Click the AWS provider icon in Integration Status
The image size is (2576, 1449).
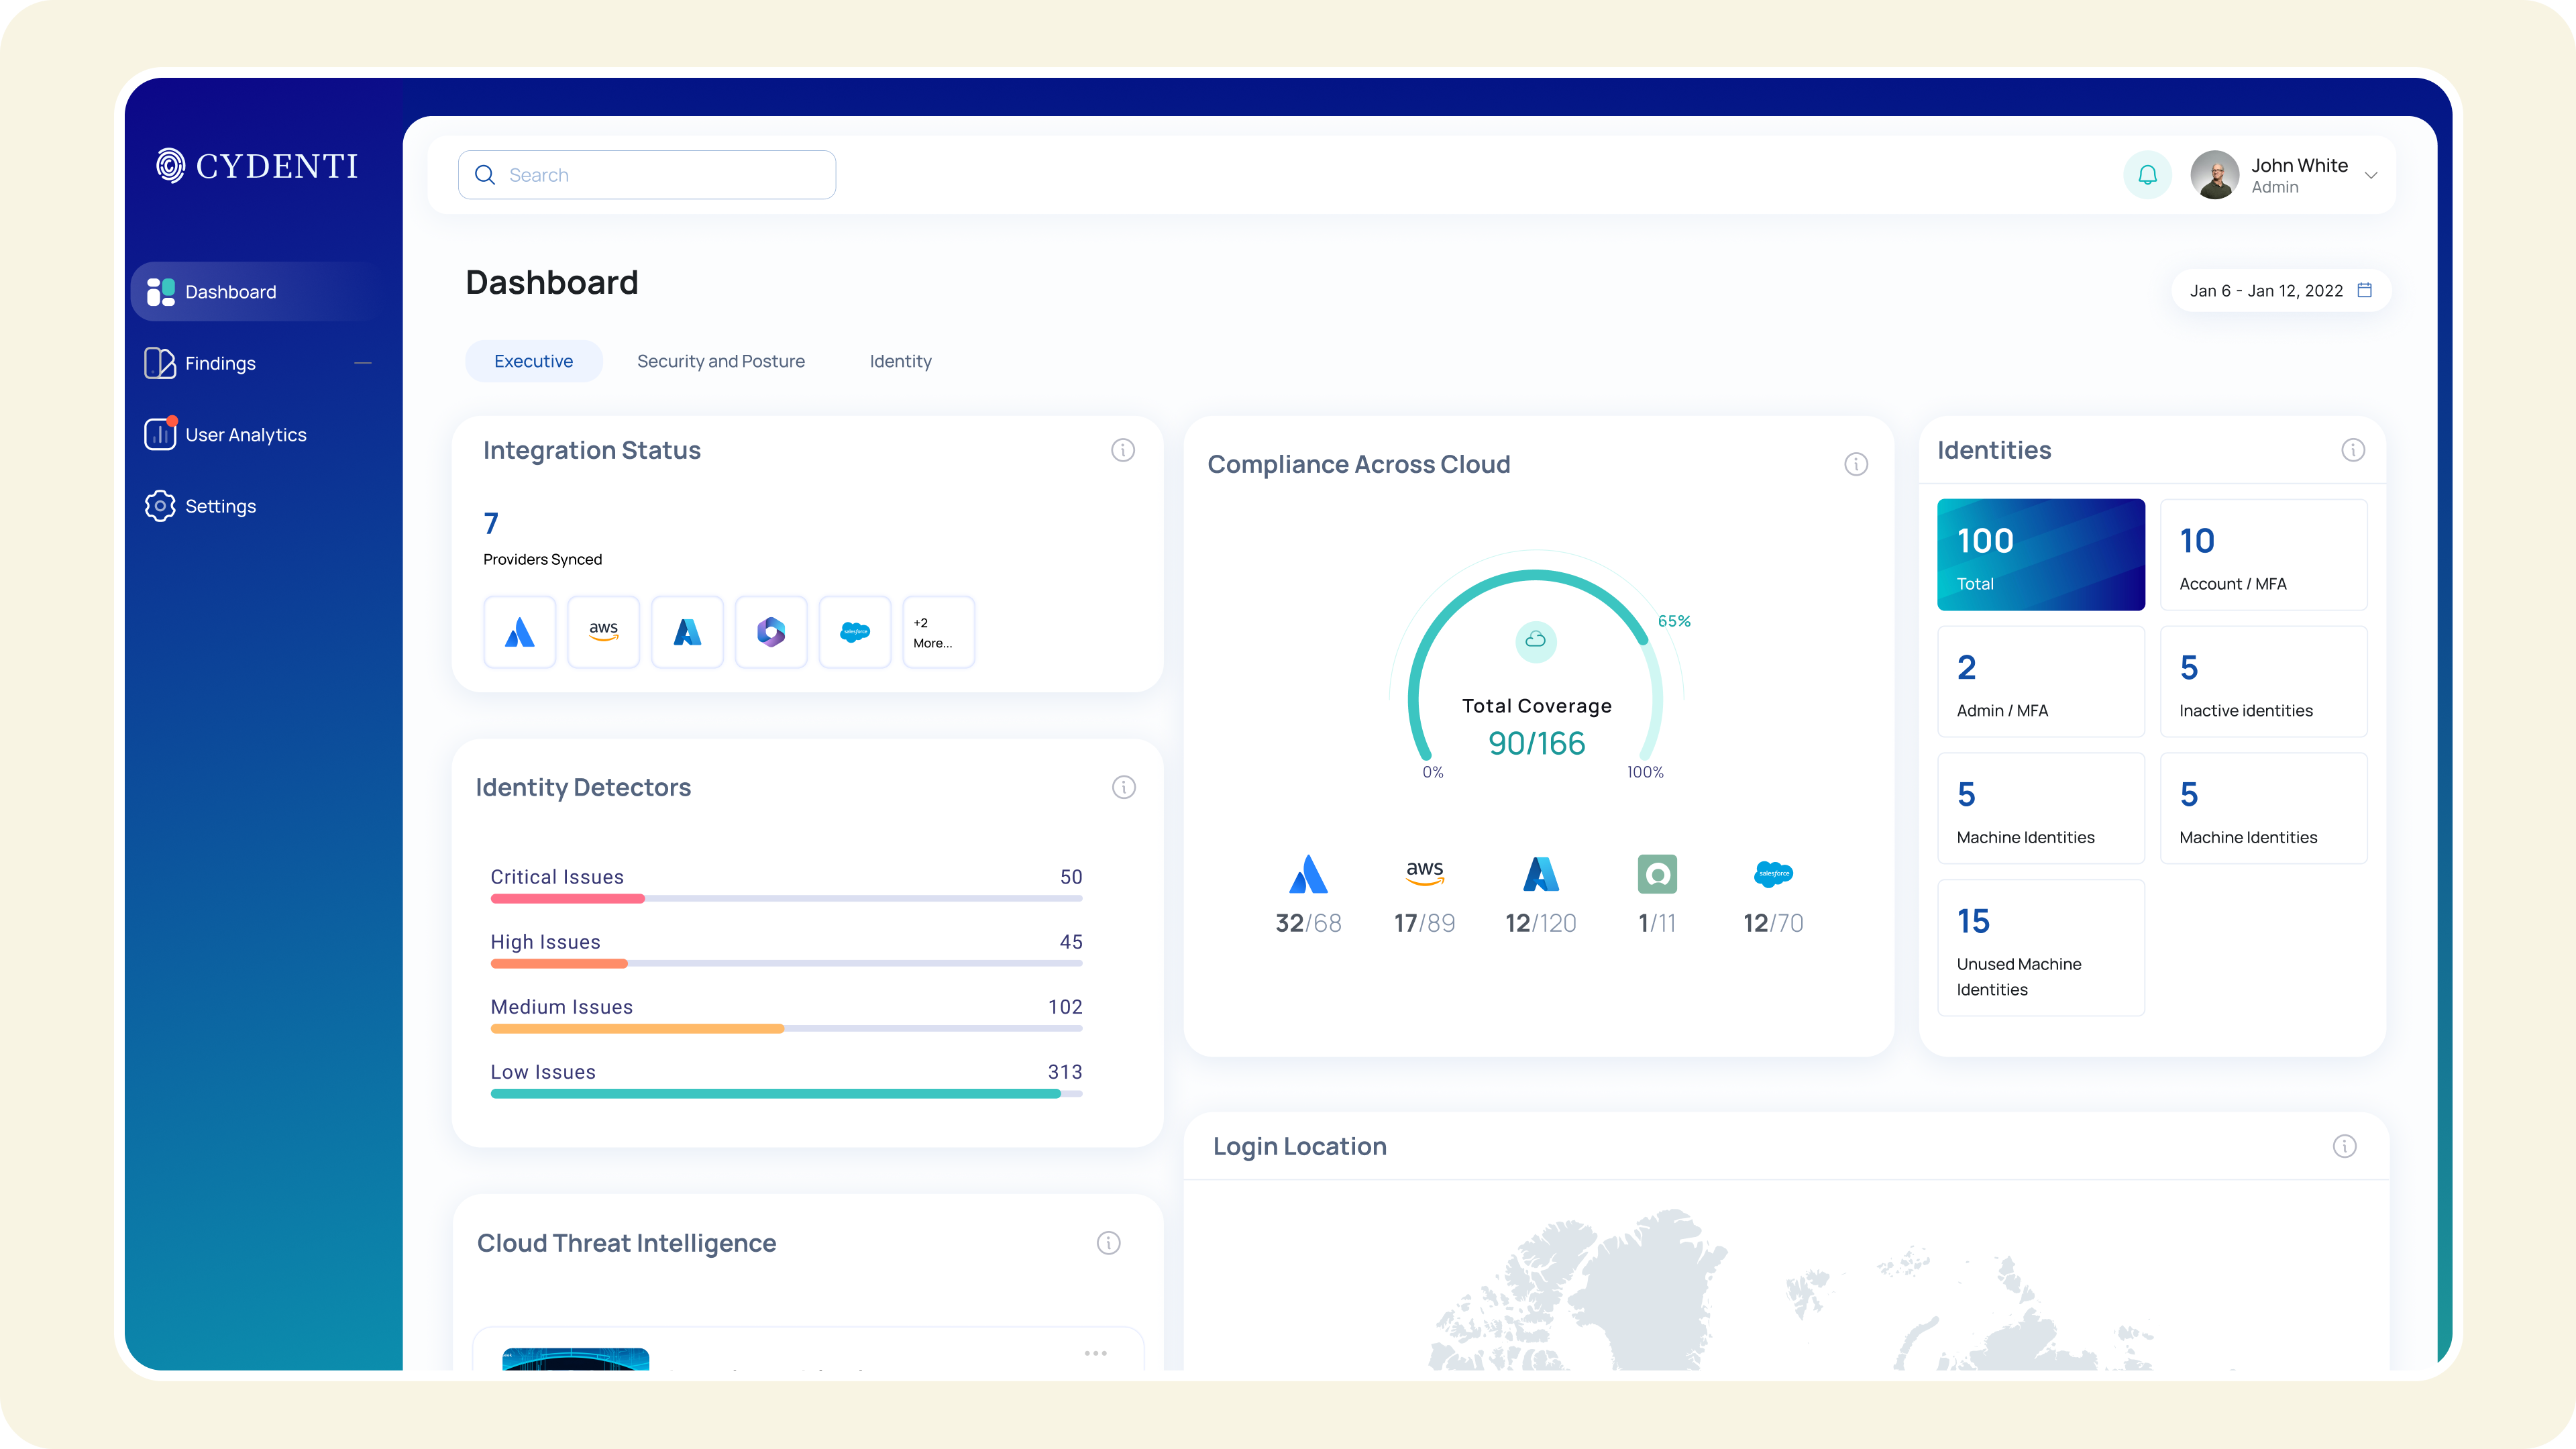click(603, 632)
